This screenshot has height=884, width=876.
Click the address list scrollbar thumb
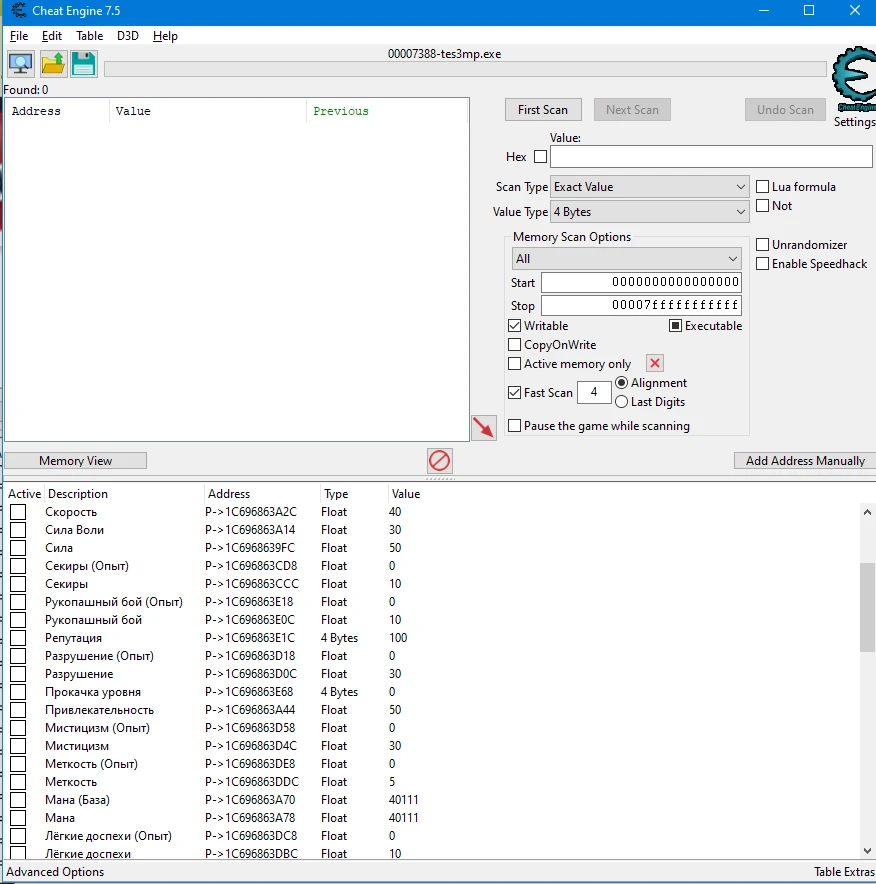tap(867, 607)
